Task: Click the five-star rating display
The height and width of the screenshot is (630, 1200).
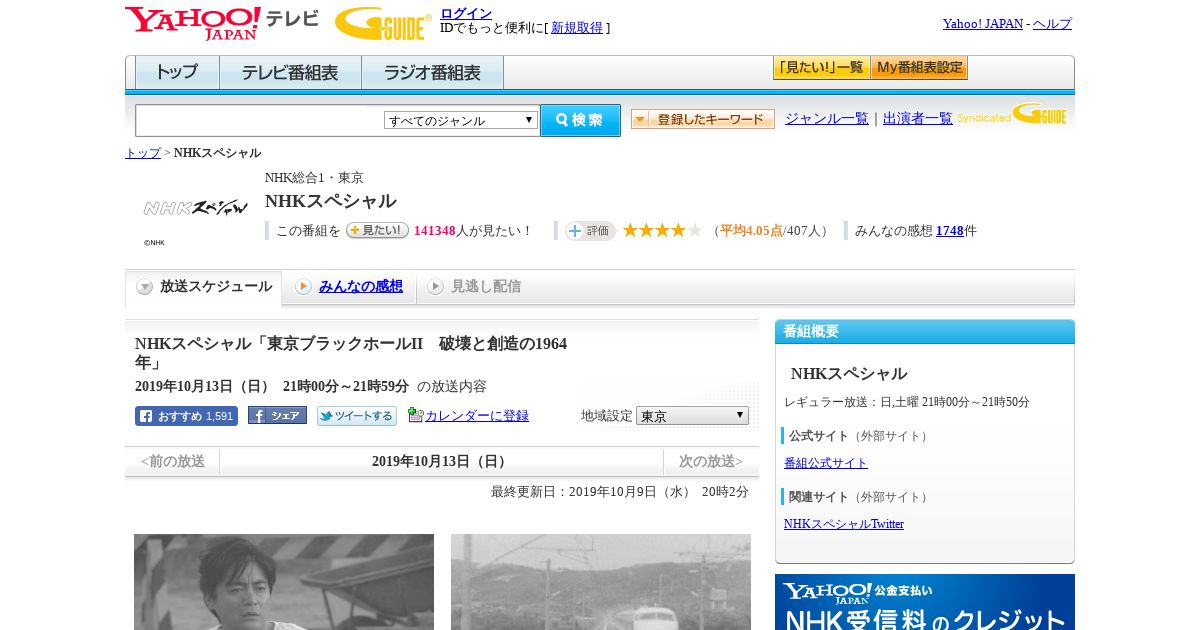Action: click(x=662, y=231)
